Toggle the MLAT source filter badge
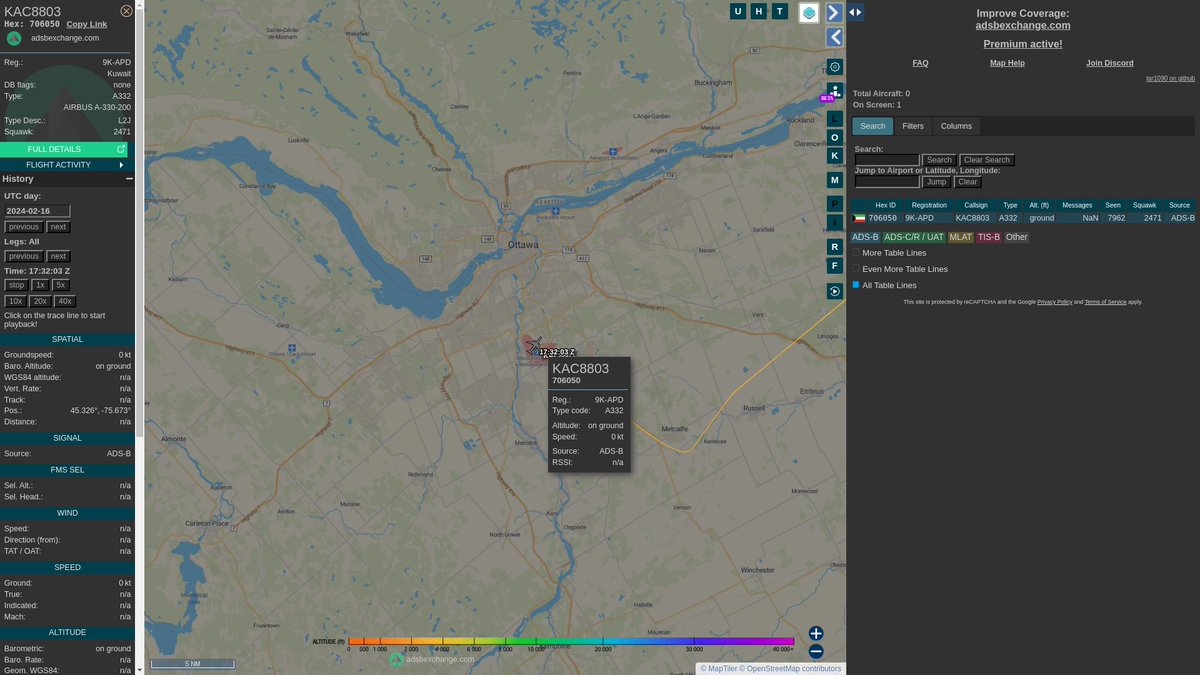The width and height of the screenshot is (1200, 675). point(960,237)
